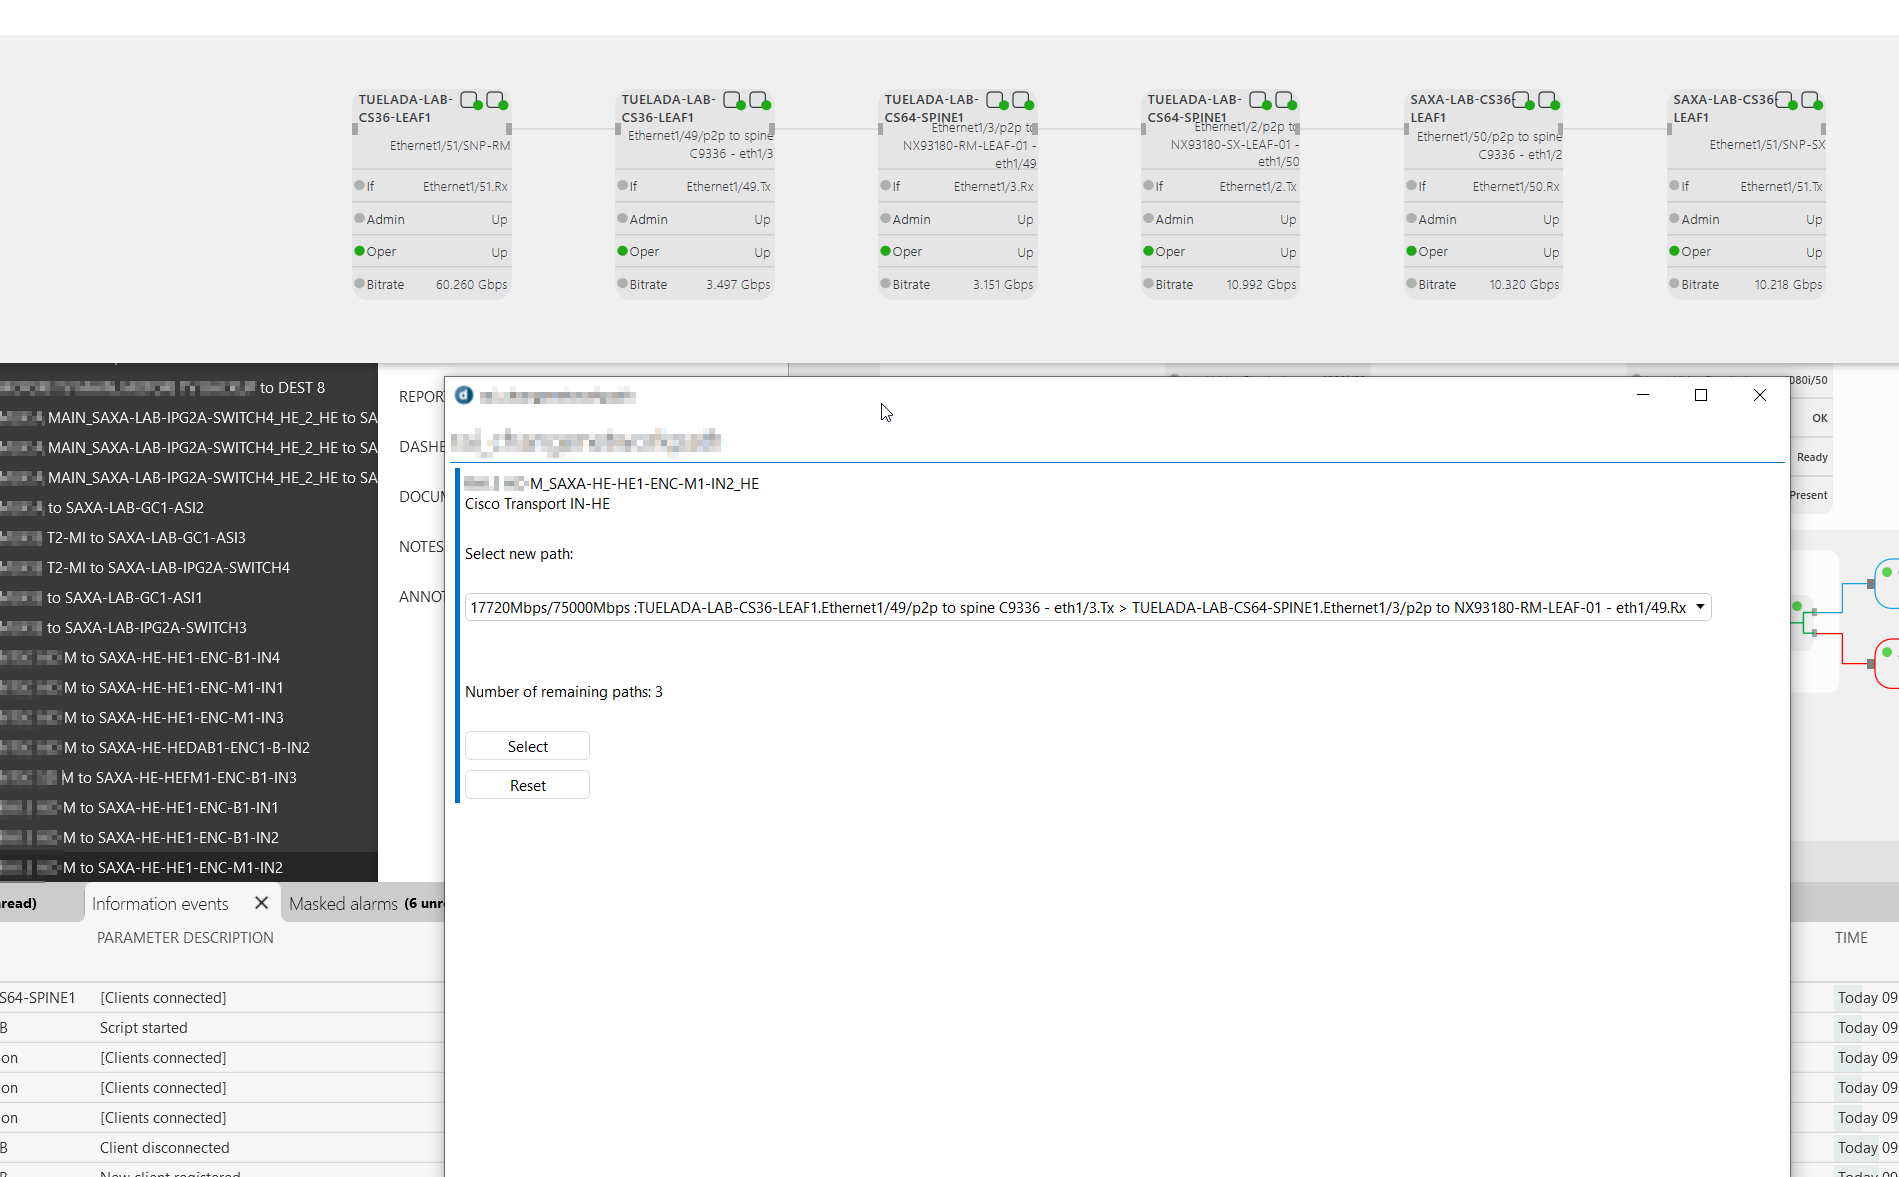Select 'M to SAXA-HE-HEFM1-ENC-B1-IN3' service

(x=189, y=777)
